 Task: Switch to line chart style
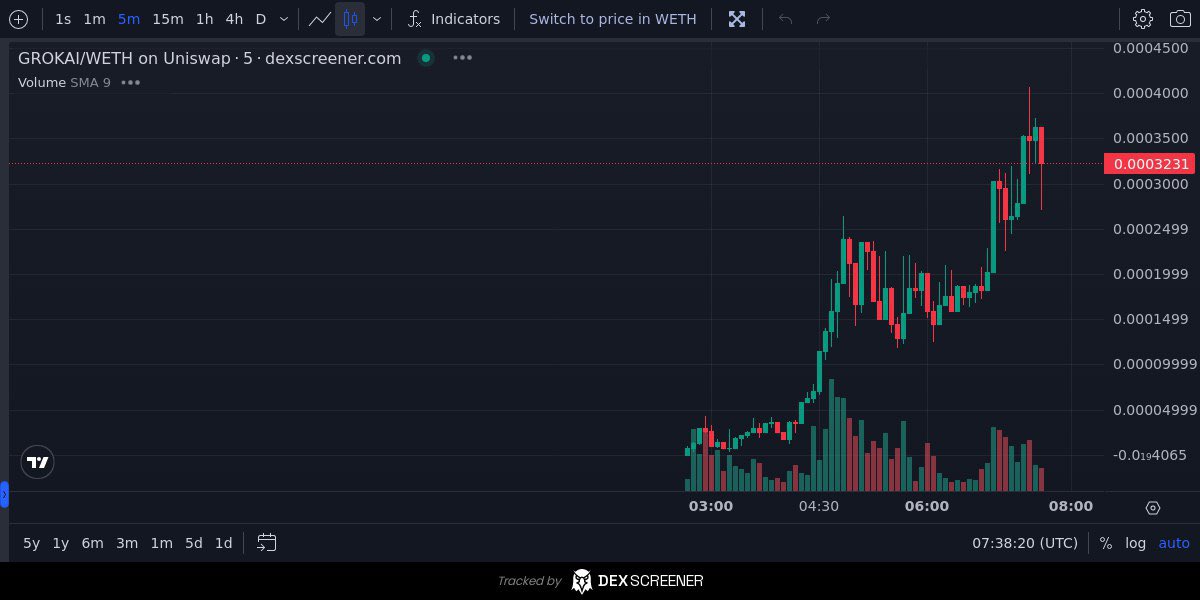point(319,19)
